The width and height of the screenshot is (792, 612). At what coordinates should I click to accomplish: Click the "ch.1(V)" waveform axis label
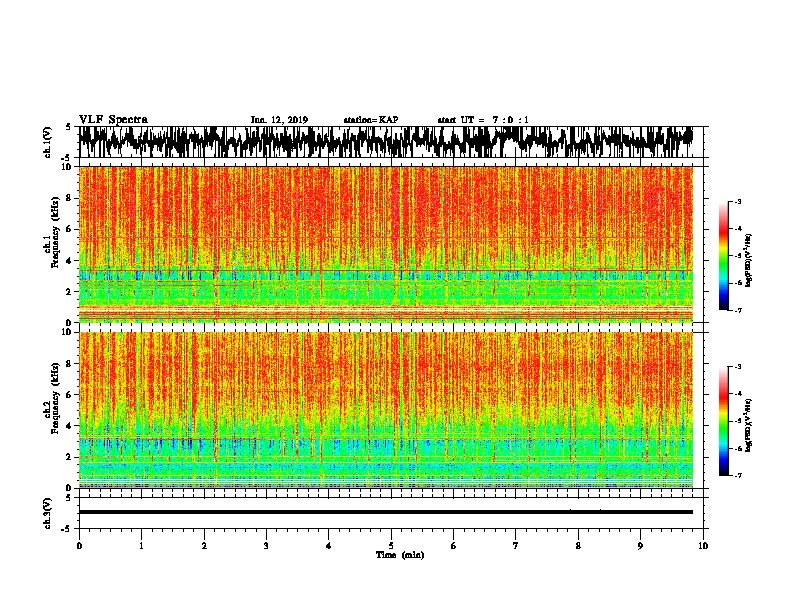[x=48, y=142]
